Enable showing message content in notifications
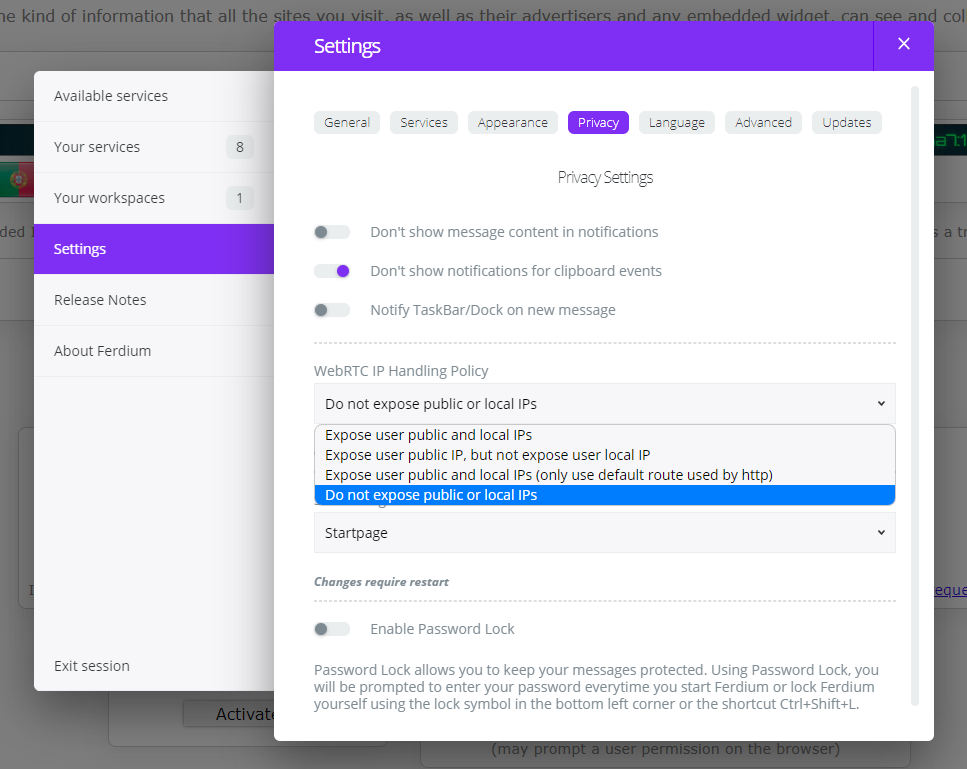Image resolution: width=967 pixels, height=769 pixels. coord(331,231)
